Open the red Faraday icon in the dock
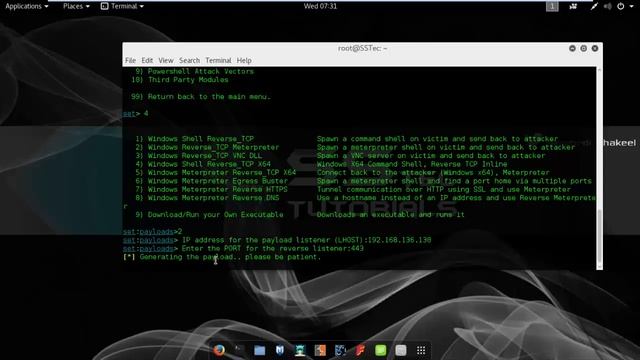 [360, 350]
